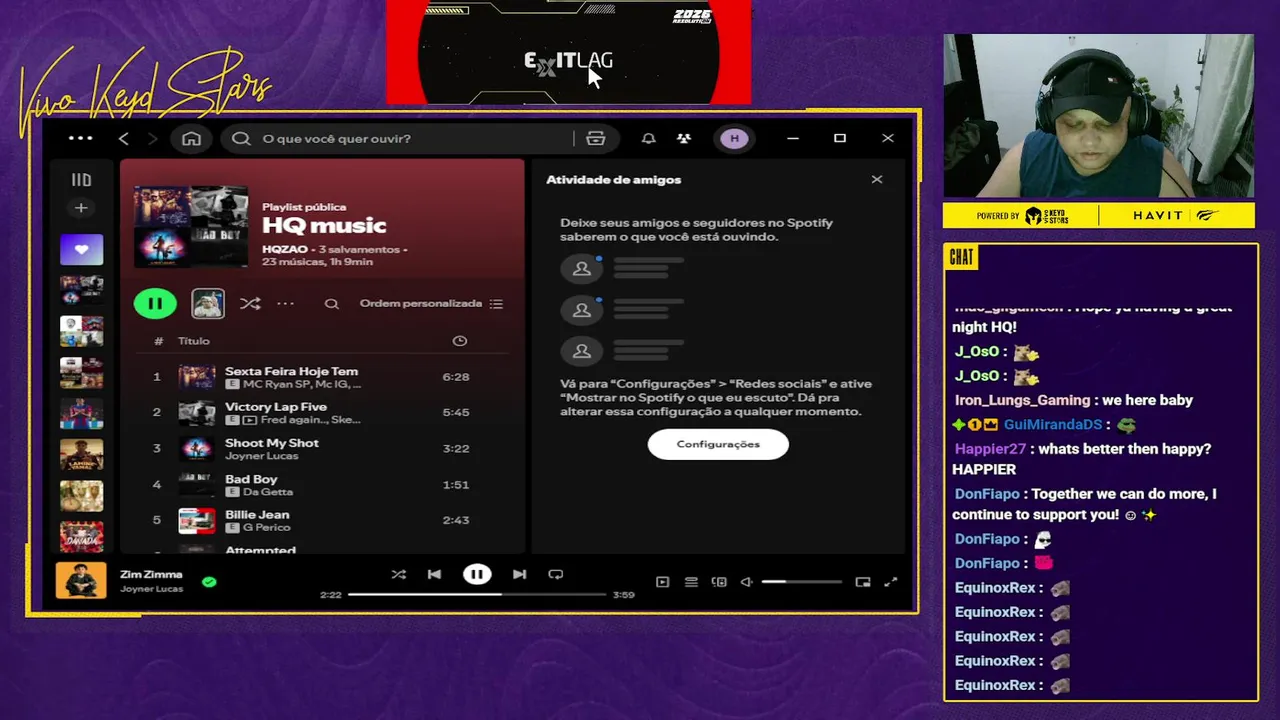1280x720 pixels.
Task: Skip to the previous track
Action: click(434, 574)
